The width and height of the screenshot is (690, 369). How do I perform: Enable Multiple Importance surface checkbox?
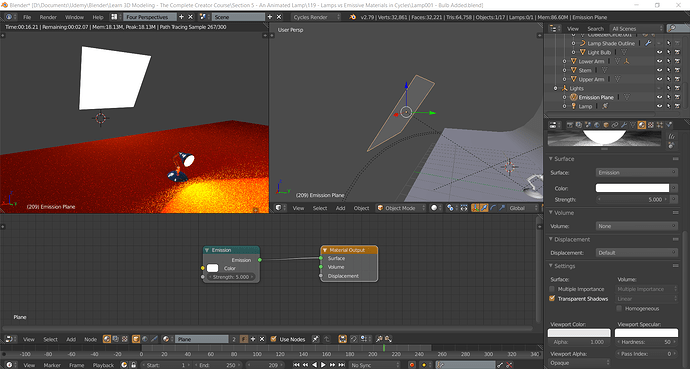pos(552,289)
